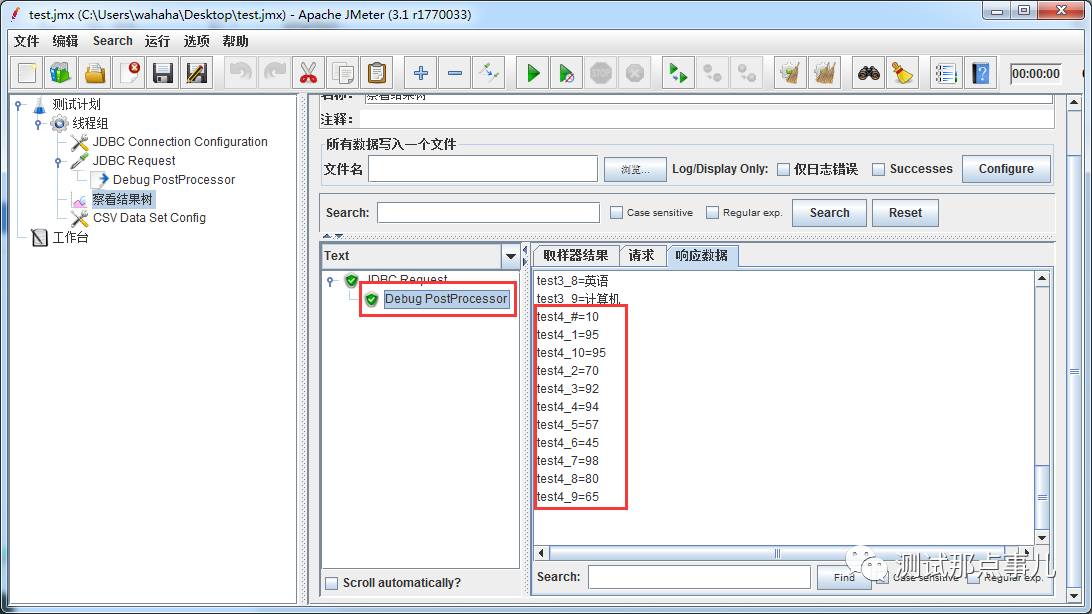Click the upper Search button
Viewport: 1092px width, 614px height.
click(829, 213)
